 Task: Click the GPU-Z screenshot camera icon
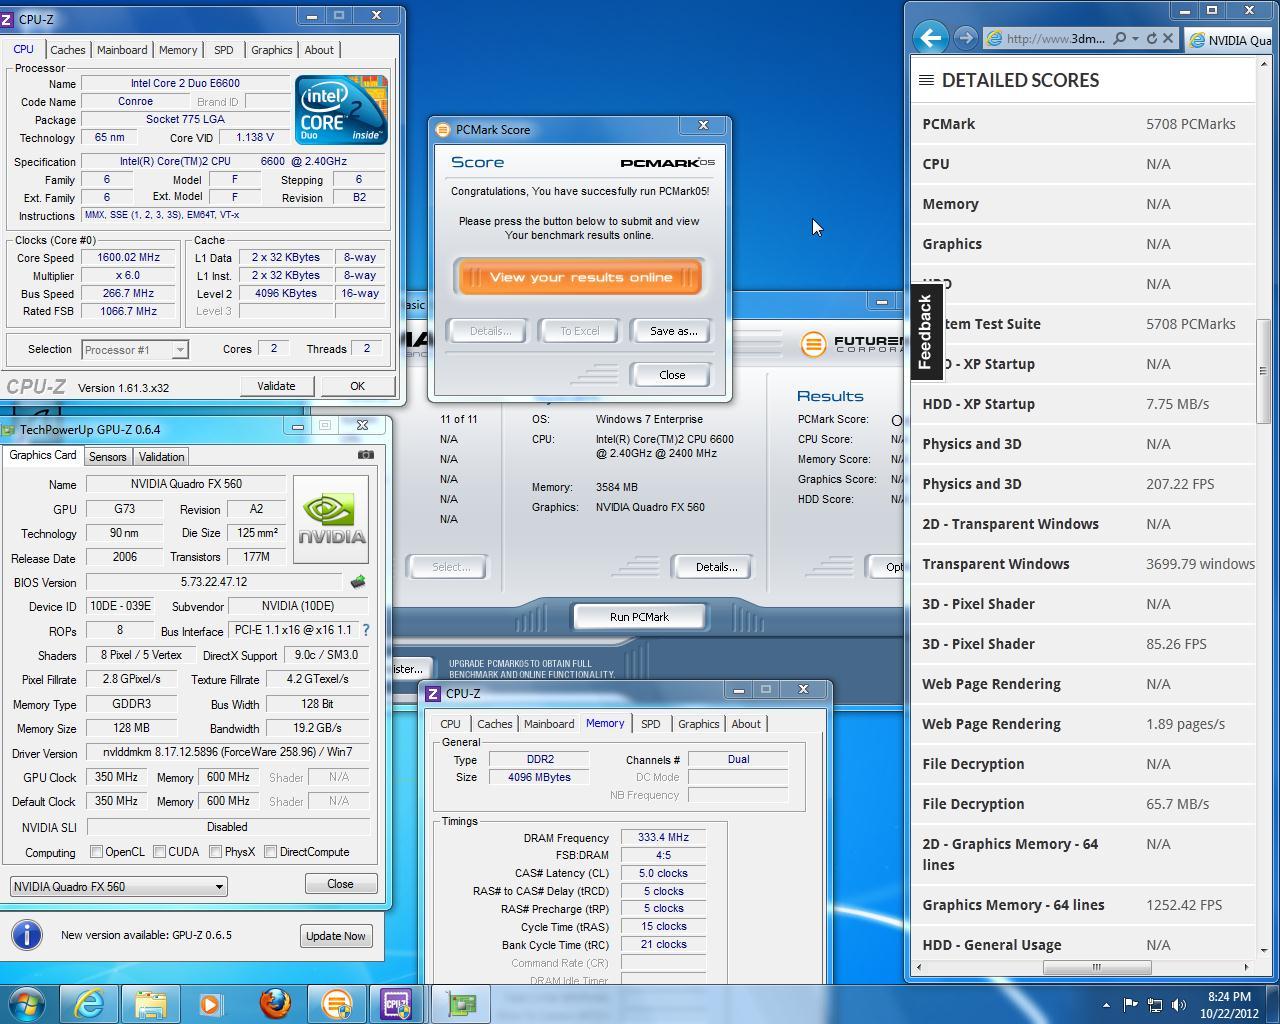click(x=366, y=455)
